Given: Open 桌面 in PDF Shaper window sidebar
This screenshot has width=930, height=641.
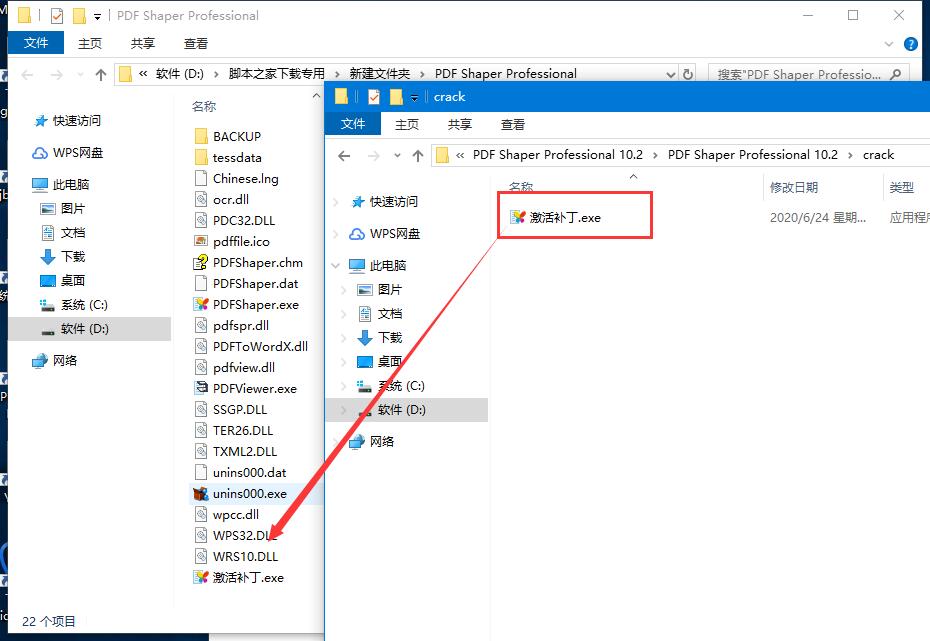Looking at the screenshot, I should point(62,280).
